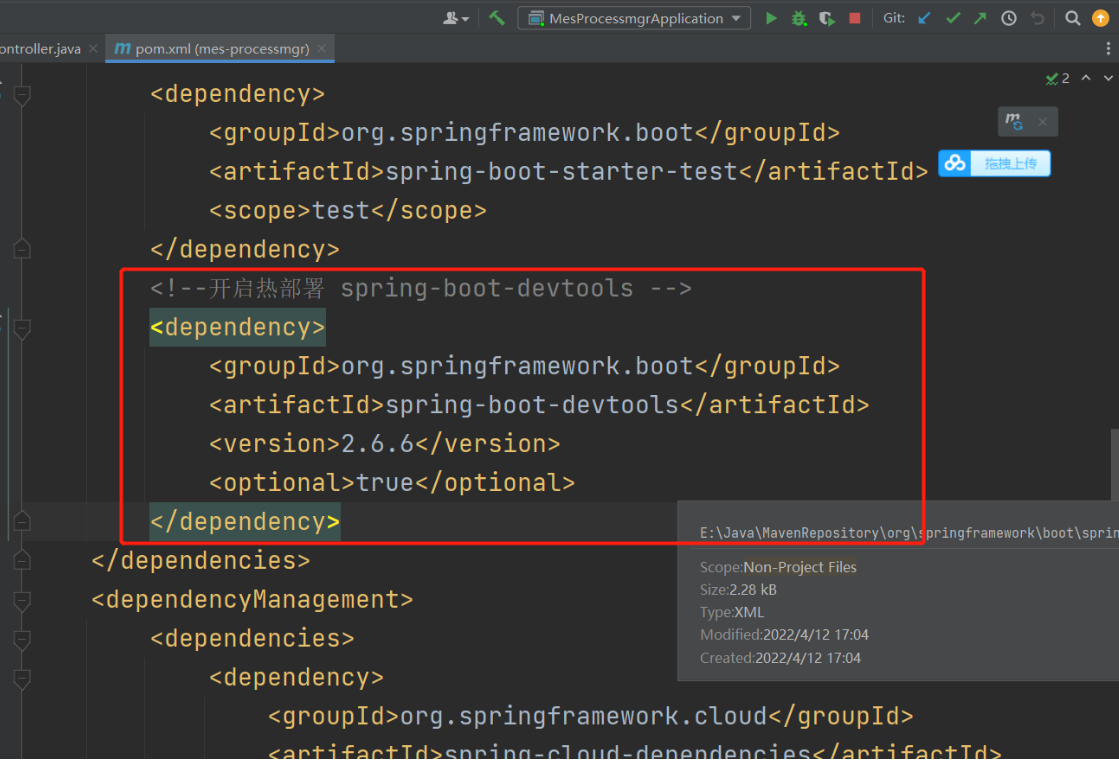Click the <version>2.6.6</version> line
Viewport: 1119px width, 766px height.
click(385, 444)
